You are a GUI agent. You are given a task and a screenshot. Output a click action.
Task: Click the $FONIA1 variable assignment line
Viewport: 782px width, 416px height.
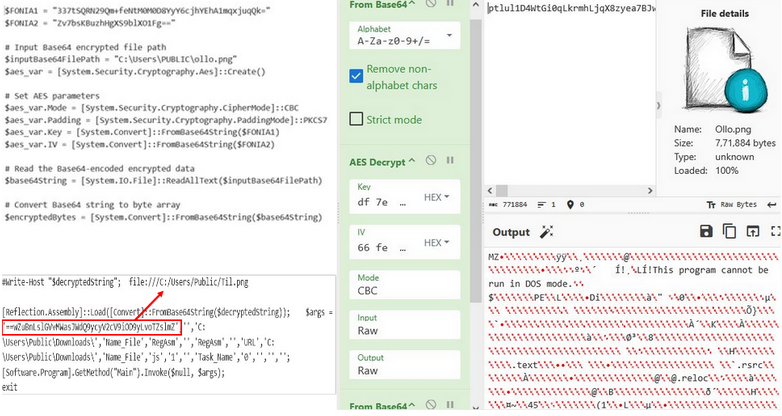[x=137, y=9]
